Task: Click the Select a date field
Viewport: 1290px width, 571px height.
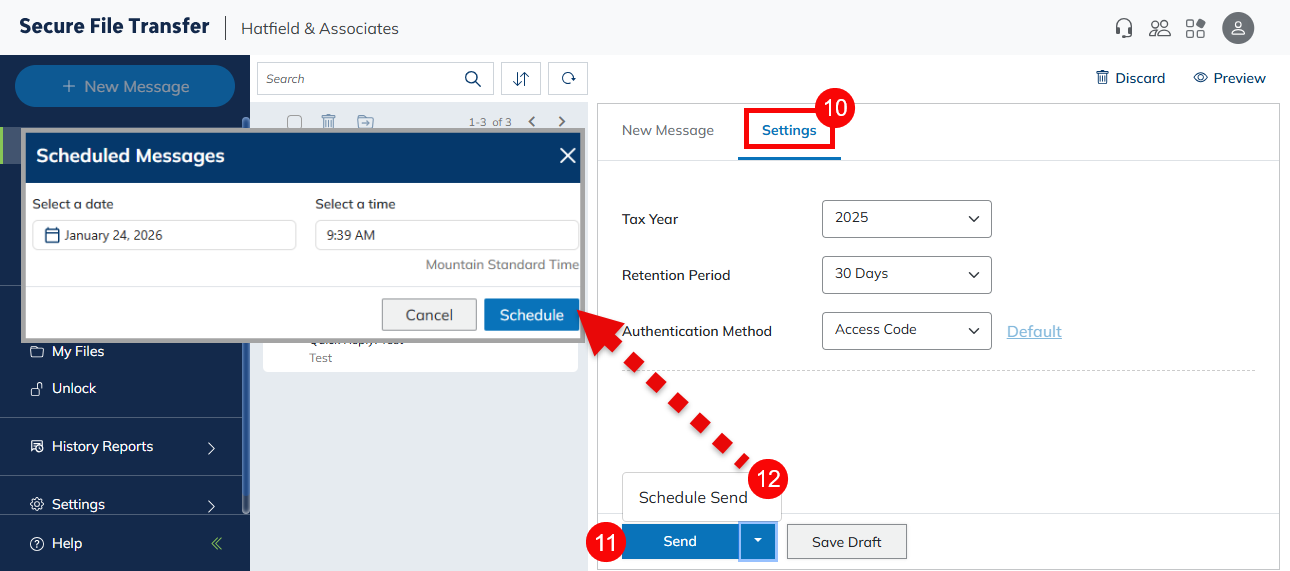Action: coord(164,236)
